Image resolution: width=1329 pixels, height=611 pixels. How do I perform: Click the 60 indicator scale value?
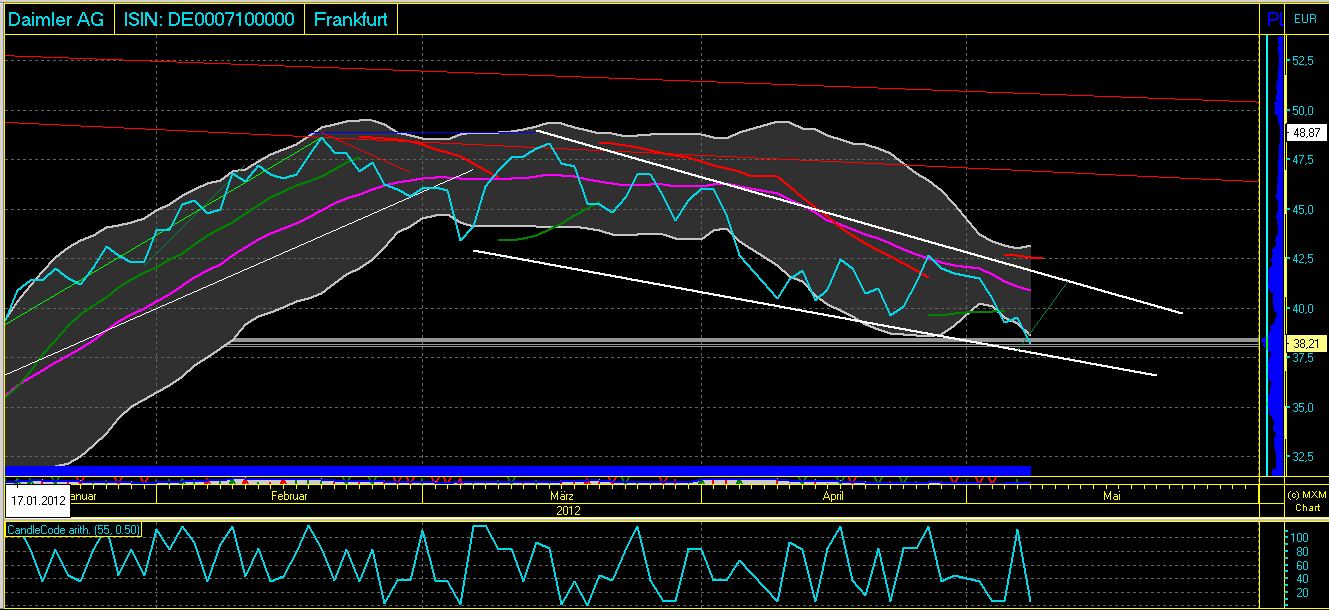coord(1302,565)
